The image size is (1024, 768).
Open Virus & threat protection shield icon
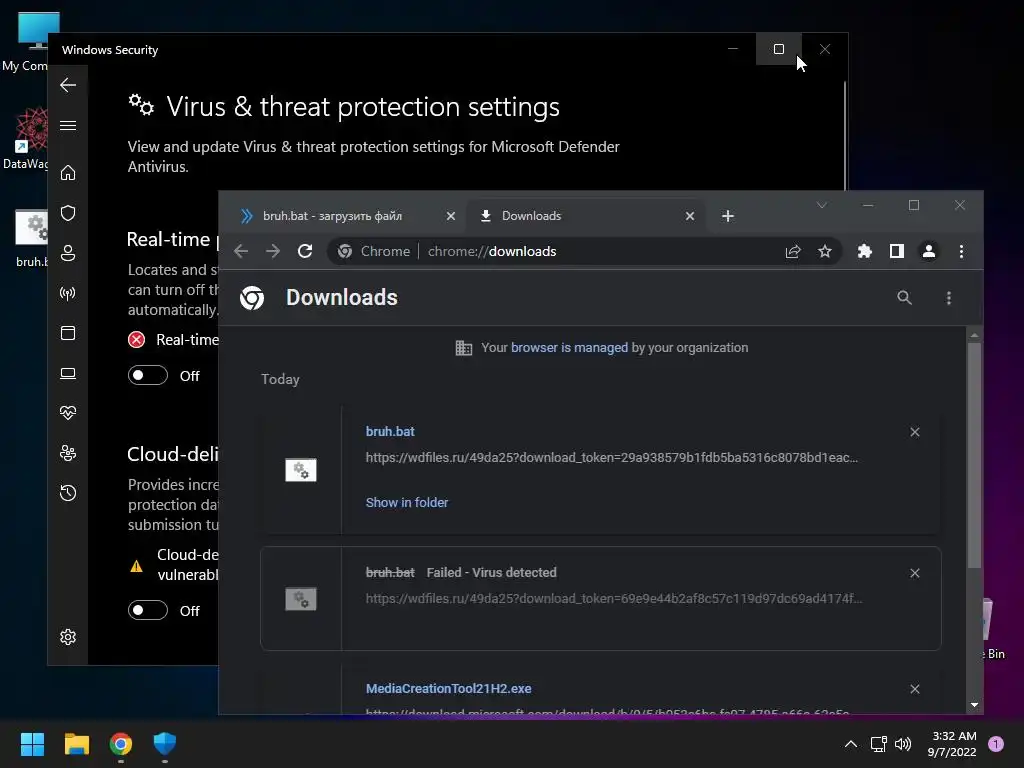[68, 213]
